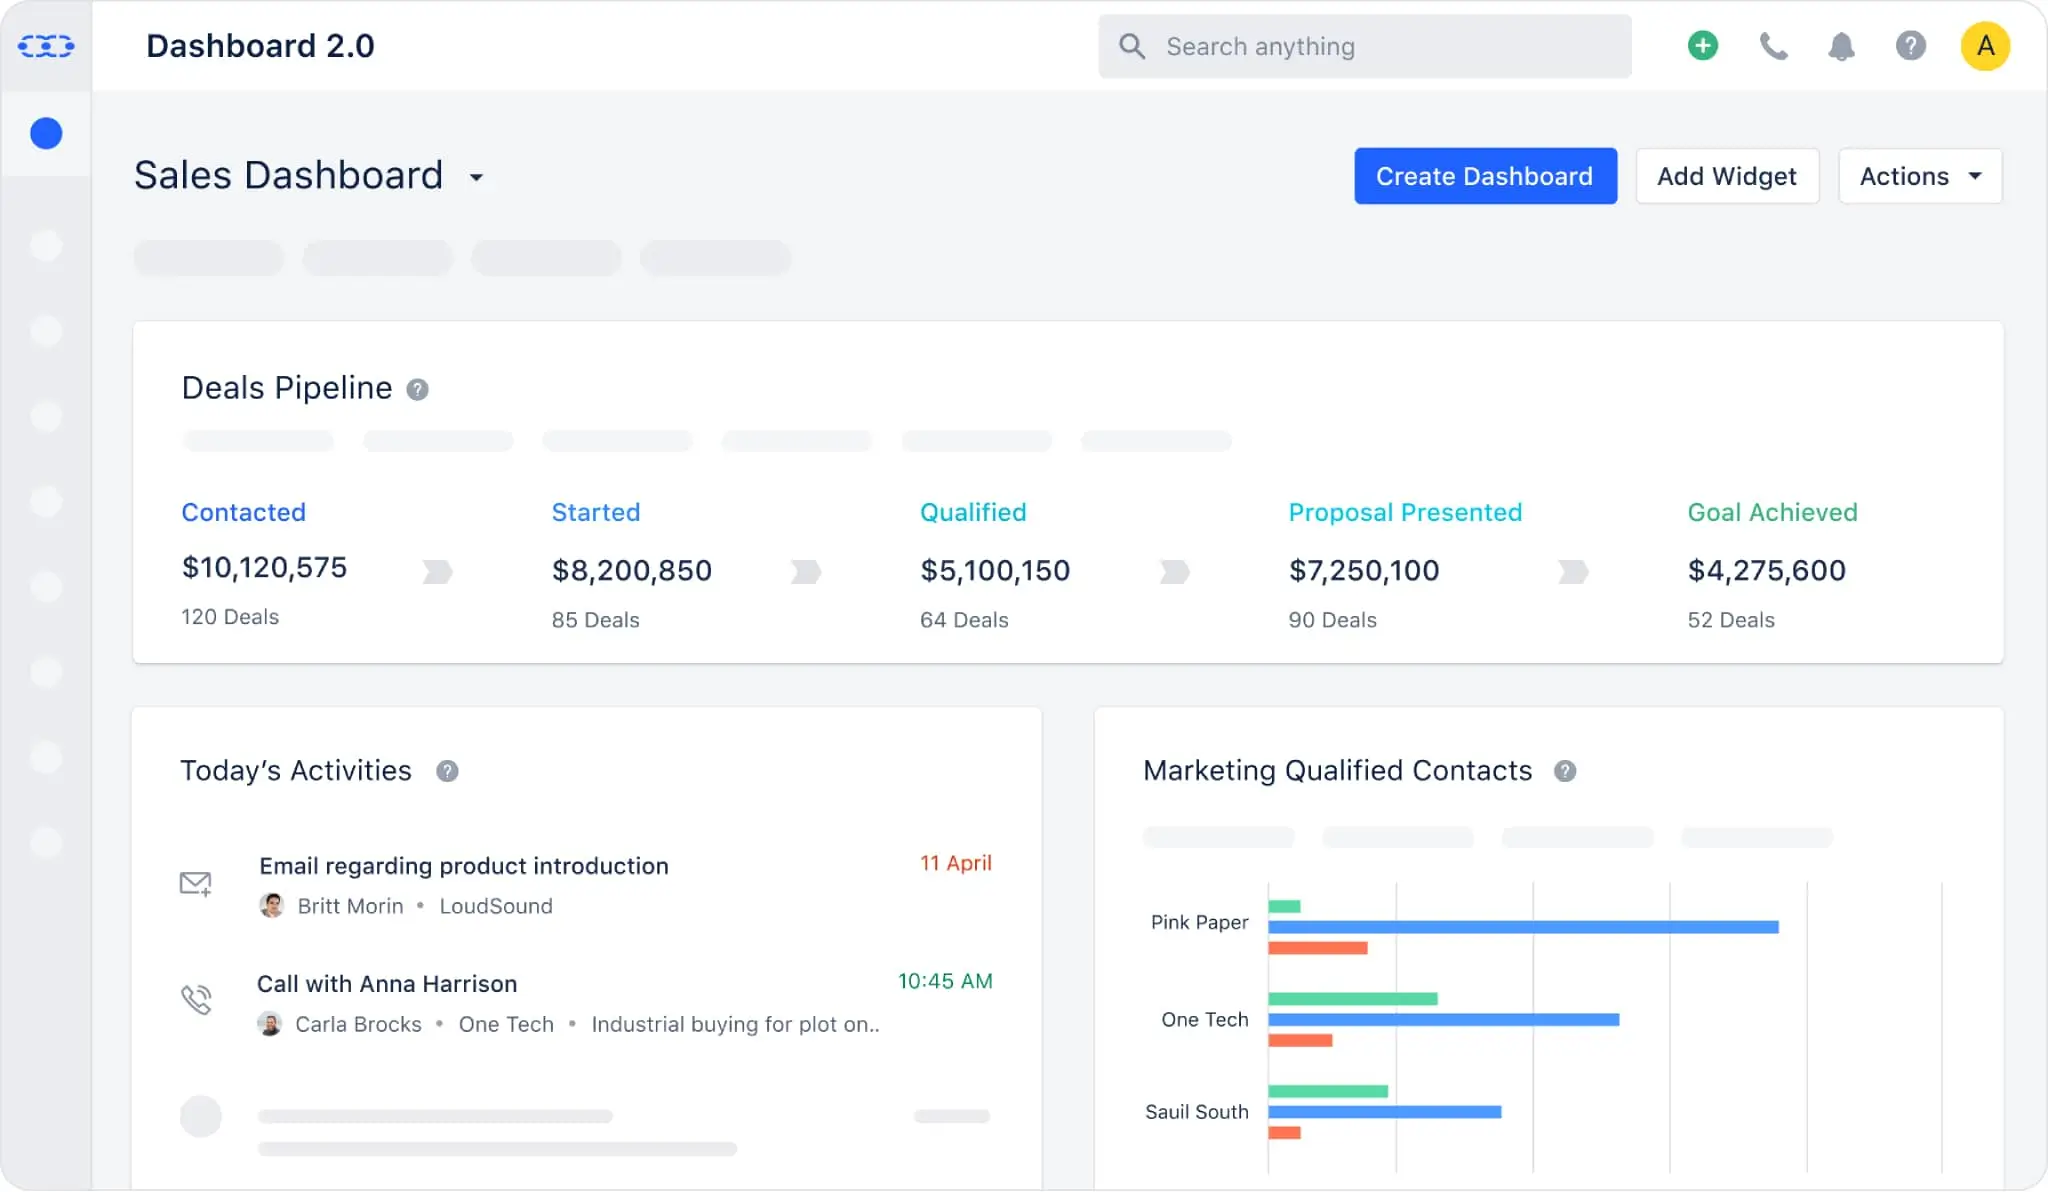Click the email icon next to product introduction activity
This screenshot has width=2048, height=1192.
(x=196, y=884)
